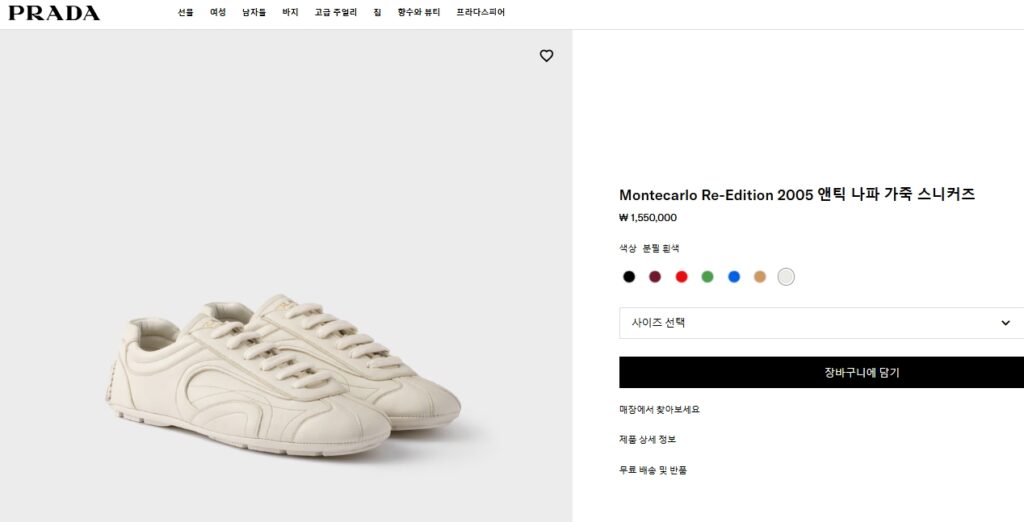The image size is (1024, 522).
Task: Click the heart wishlist icon
Action: pyautogui.click(x=546, y=56)
